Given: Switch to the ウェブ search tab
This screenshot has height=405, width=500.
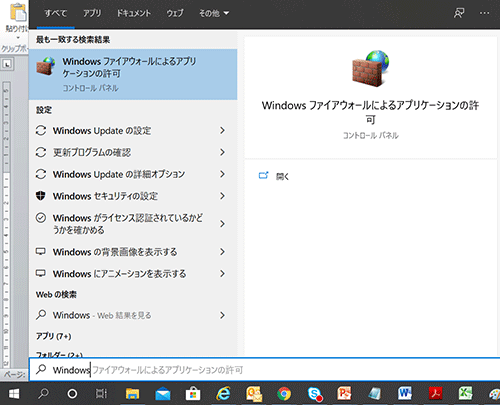Looking at the screenshot, I should click(175, 13).
